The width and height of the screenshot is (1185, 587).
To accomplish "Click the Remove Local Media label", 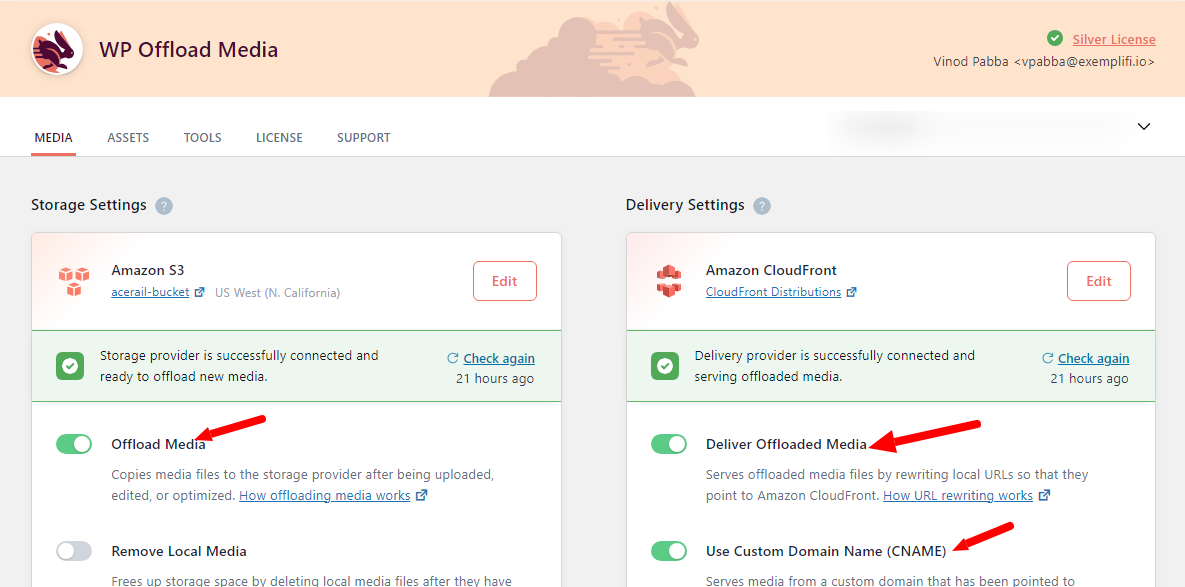I will [x=179, y=551].
